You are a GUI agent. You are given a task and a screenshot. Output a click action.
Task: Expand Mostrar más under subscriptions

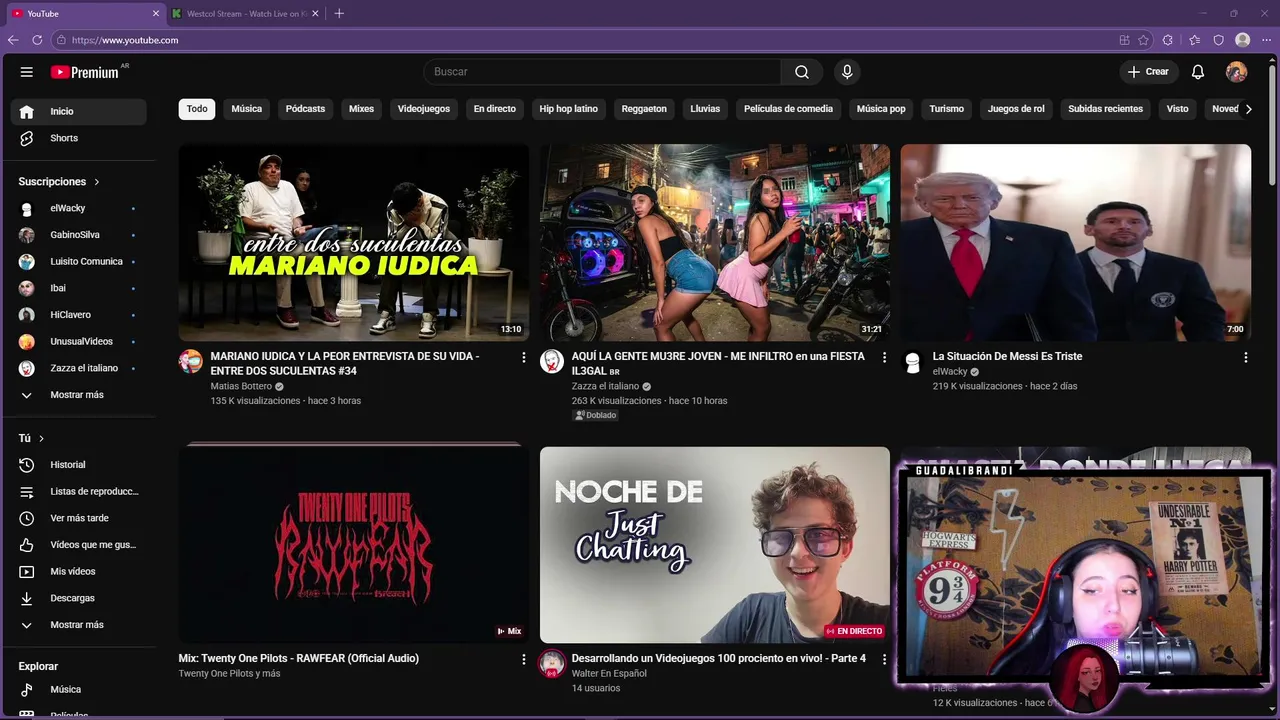78,395
